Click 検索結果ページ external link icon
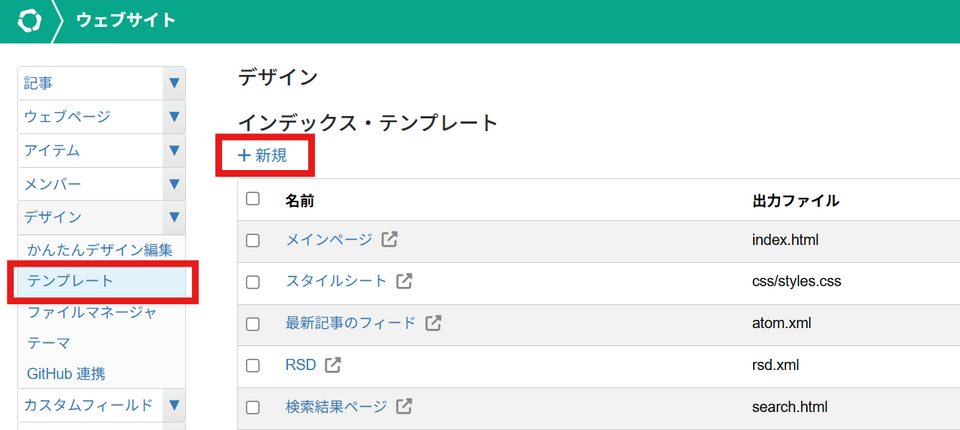 (404, 407)
